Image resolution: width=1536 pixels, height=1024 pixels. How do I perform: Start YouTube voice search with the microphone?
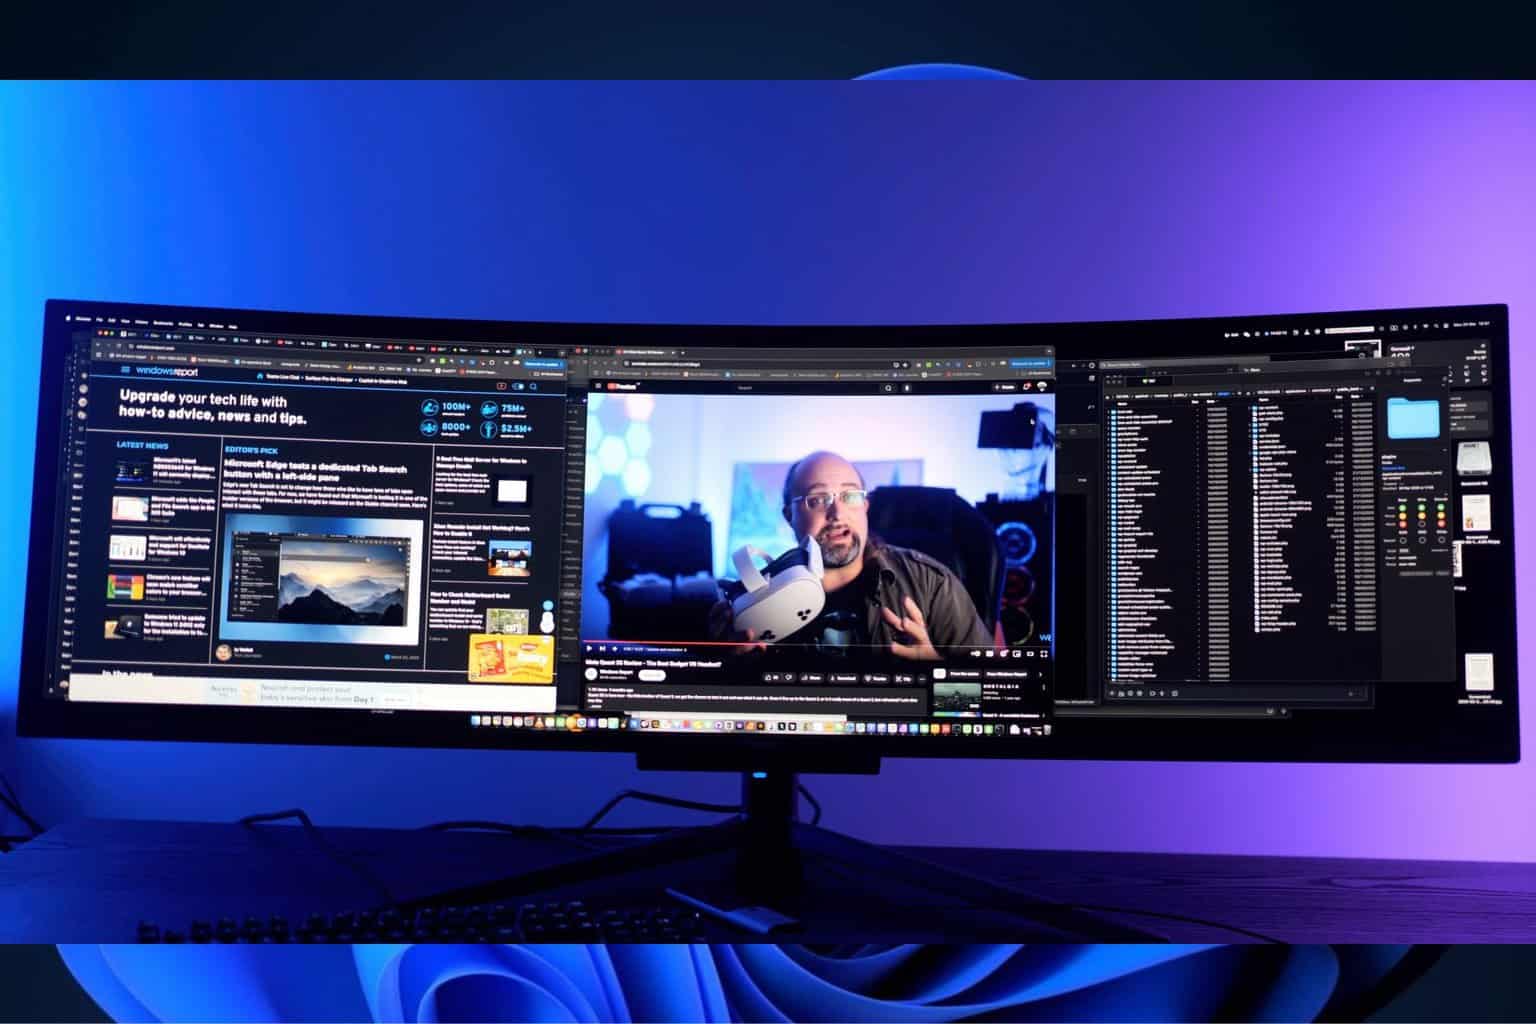pos(907,387)
